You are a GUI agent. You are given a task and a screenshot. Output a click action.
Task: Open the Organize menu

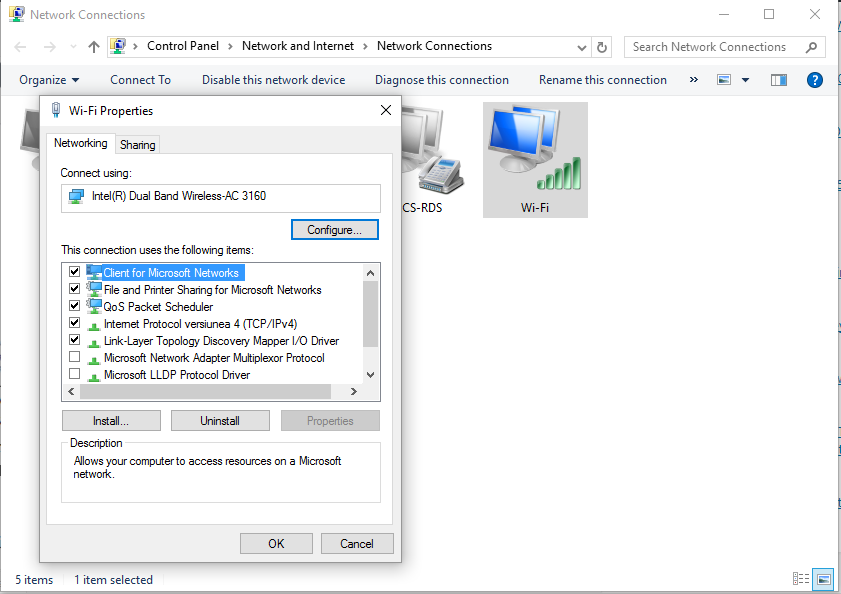pyautogui.click(x=49, y=80)
